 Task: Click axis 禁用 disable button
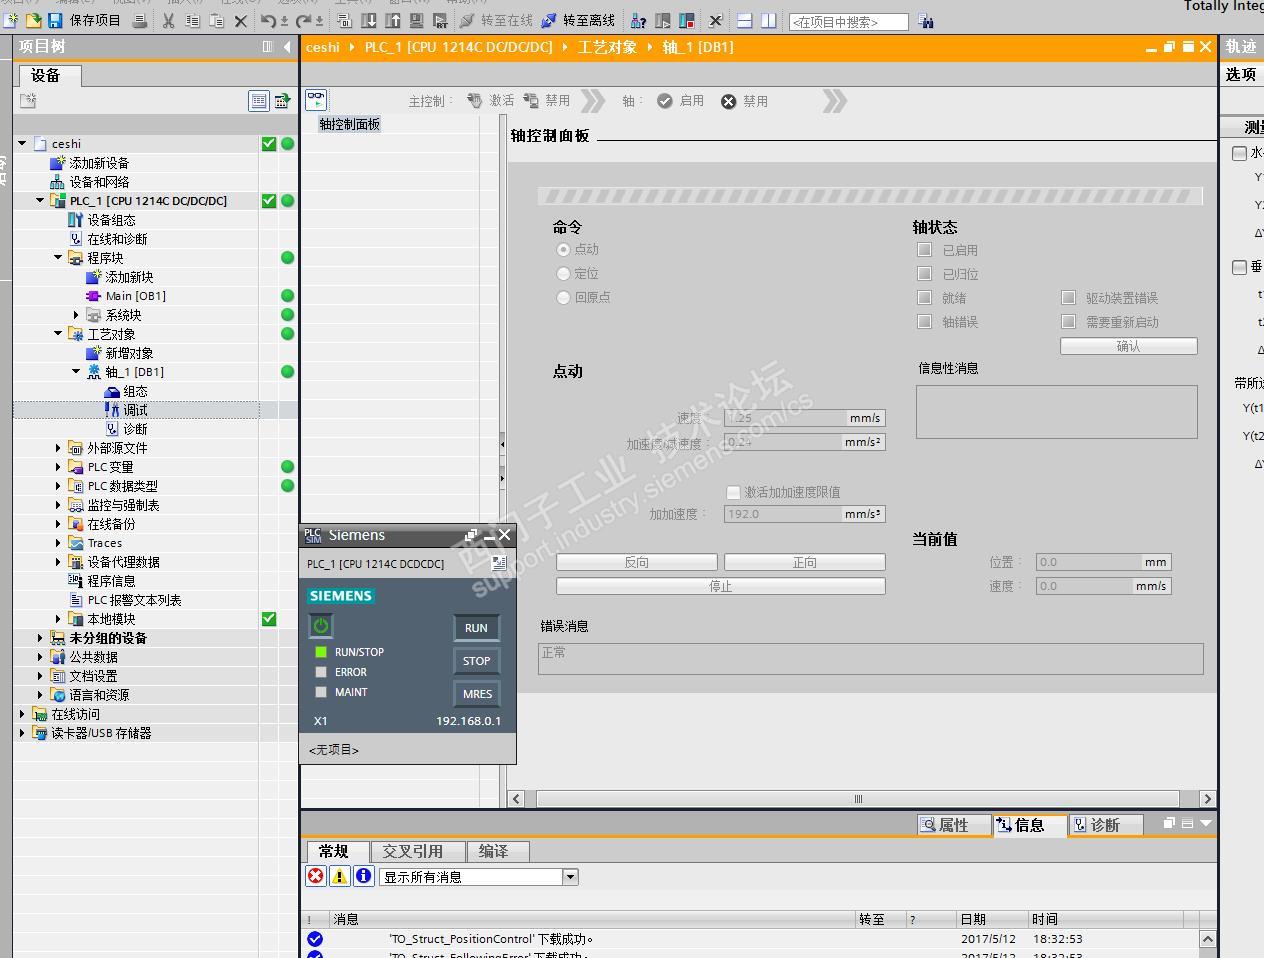[744, 101]
